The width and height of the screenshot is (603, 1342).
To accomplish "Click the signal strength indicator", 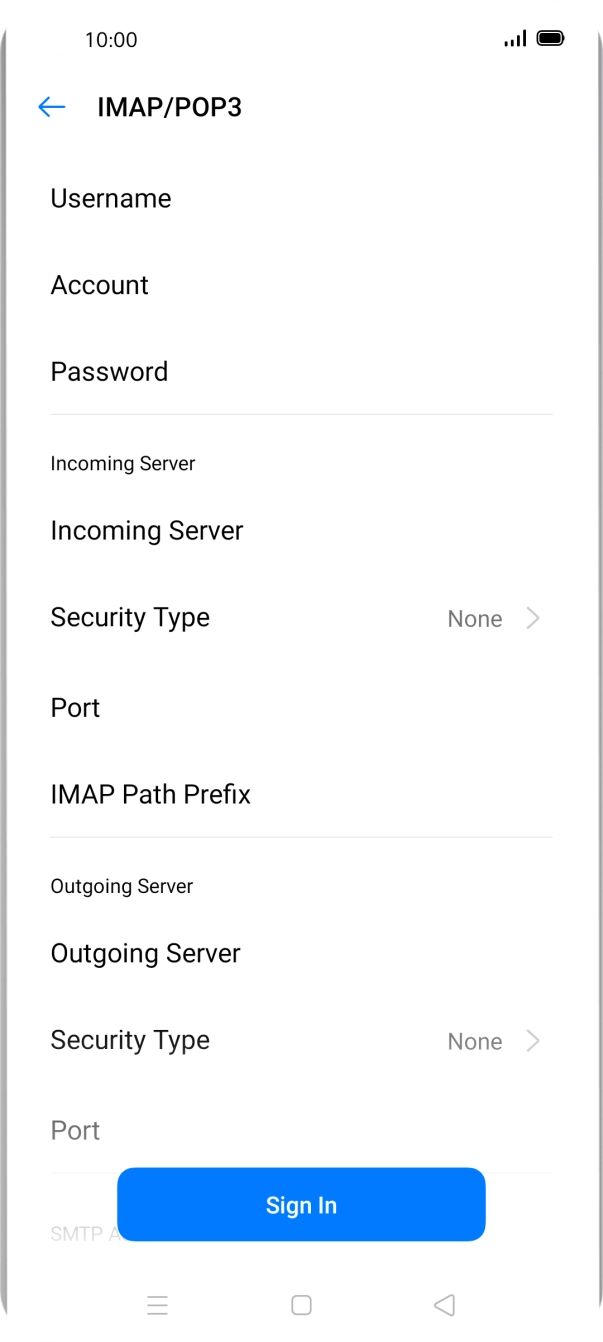I will (515, 39).
